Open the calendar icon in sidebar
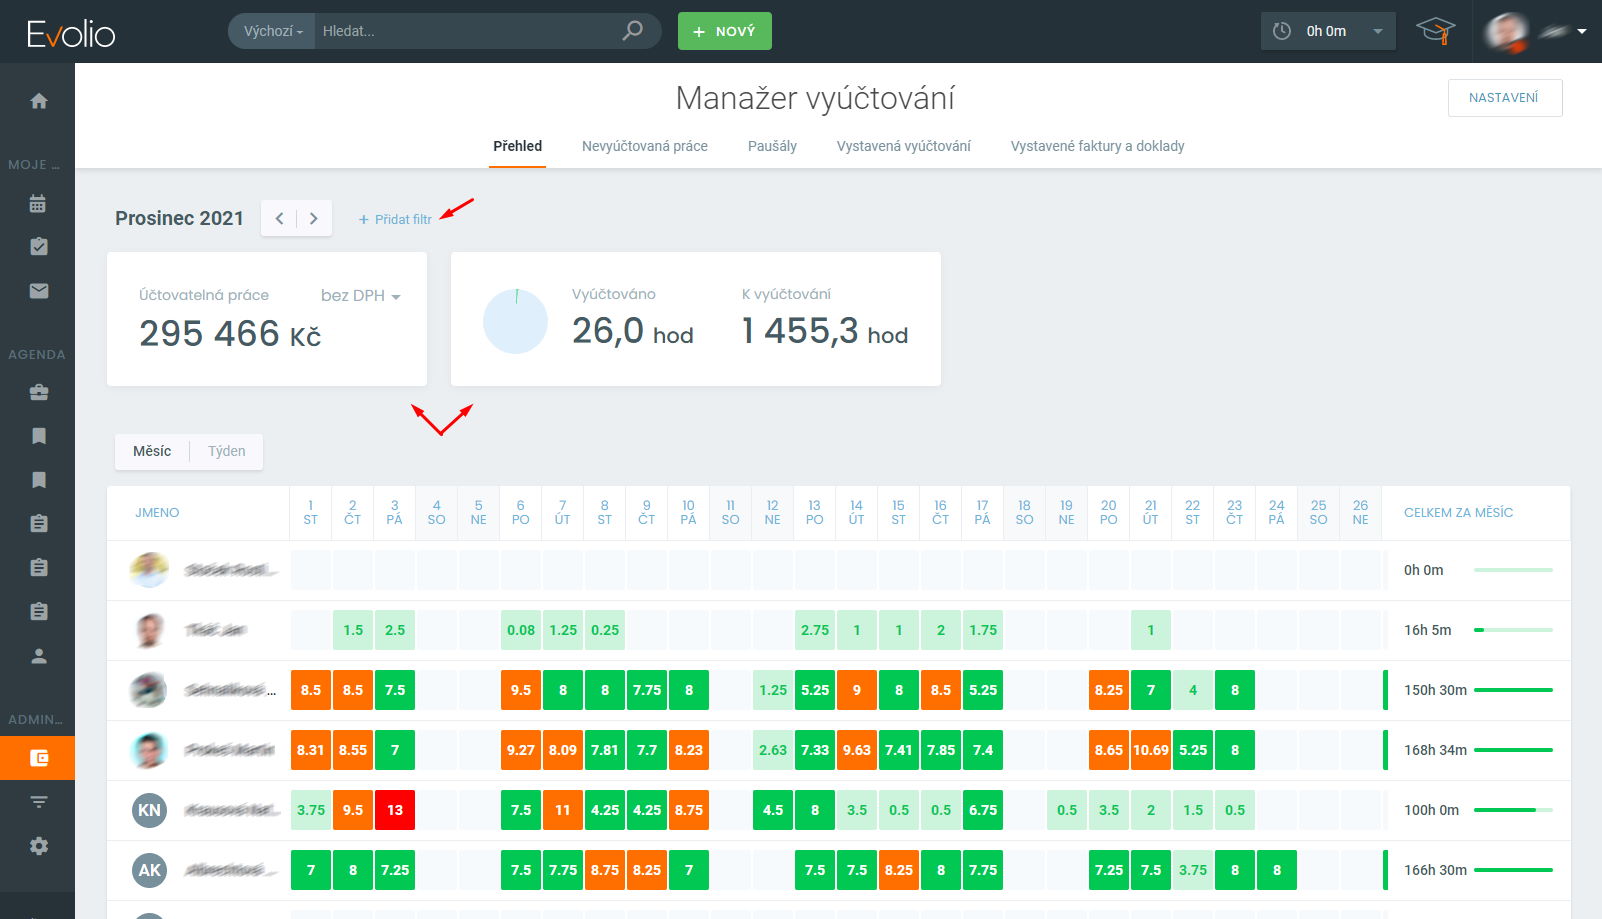 [x=39, y=204]
